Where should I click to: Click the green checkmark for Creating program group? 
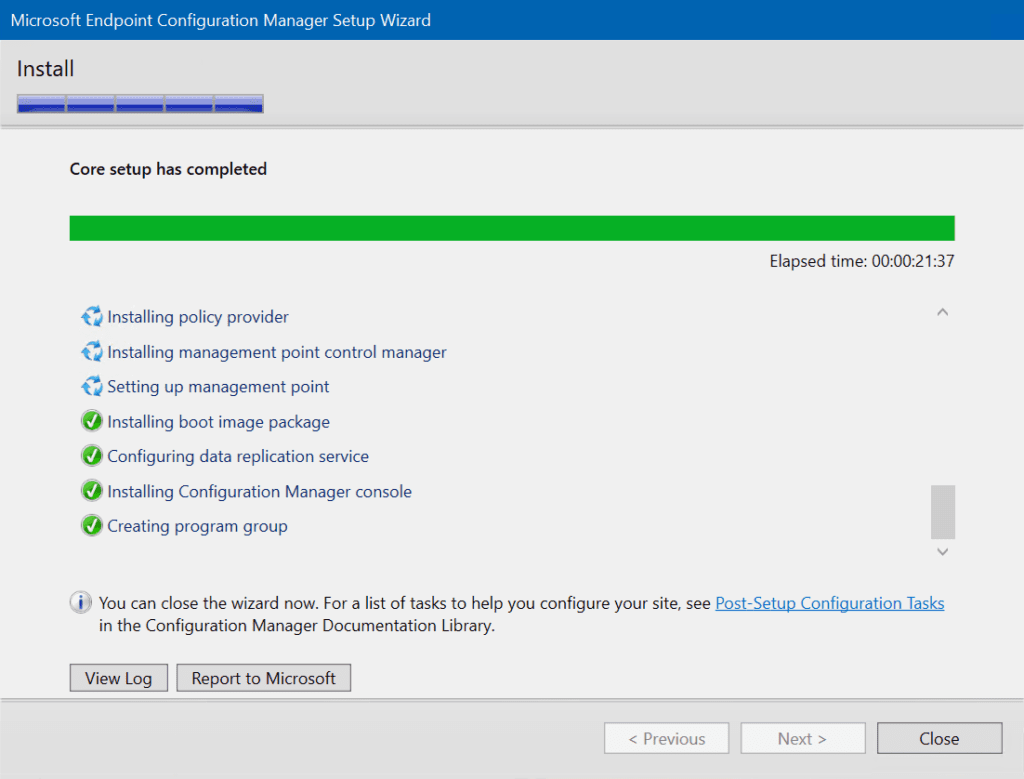point(91,526)
